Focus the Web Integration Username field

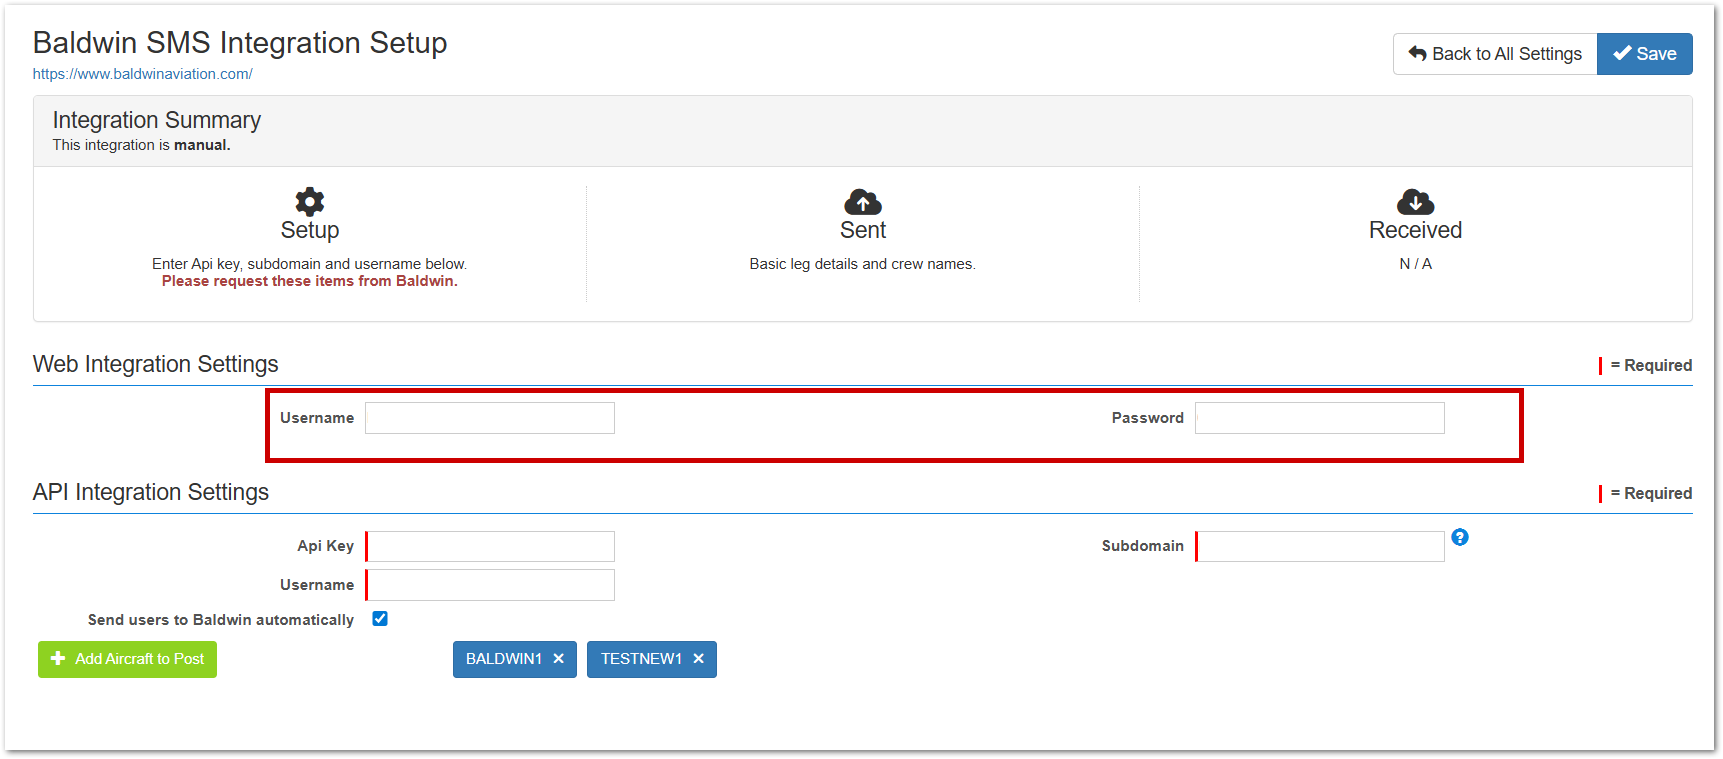(x=490, y=418)
